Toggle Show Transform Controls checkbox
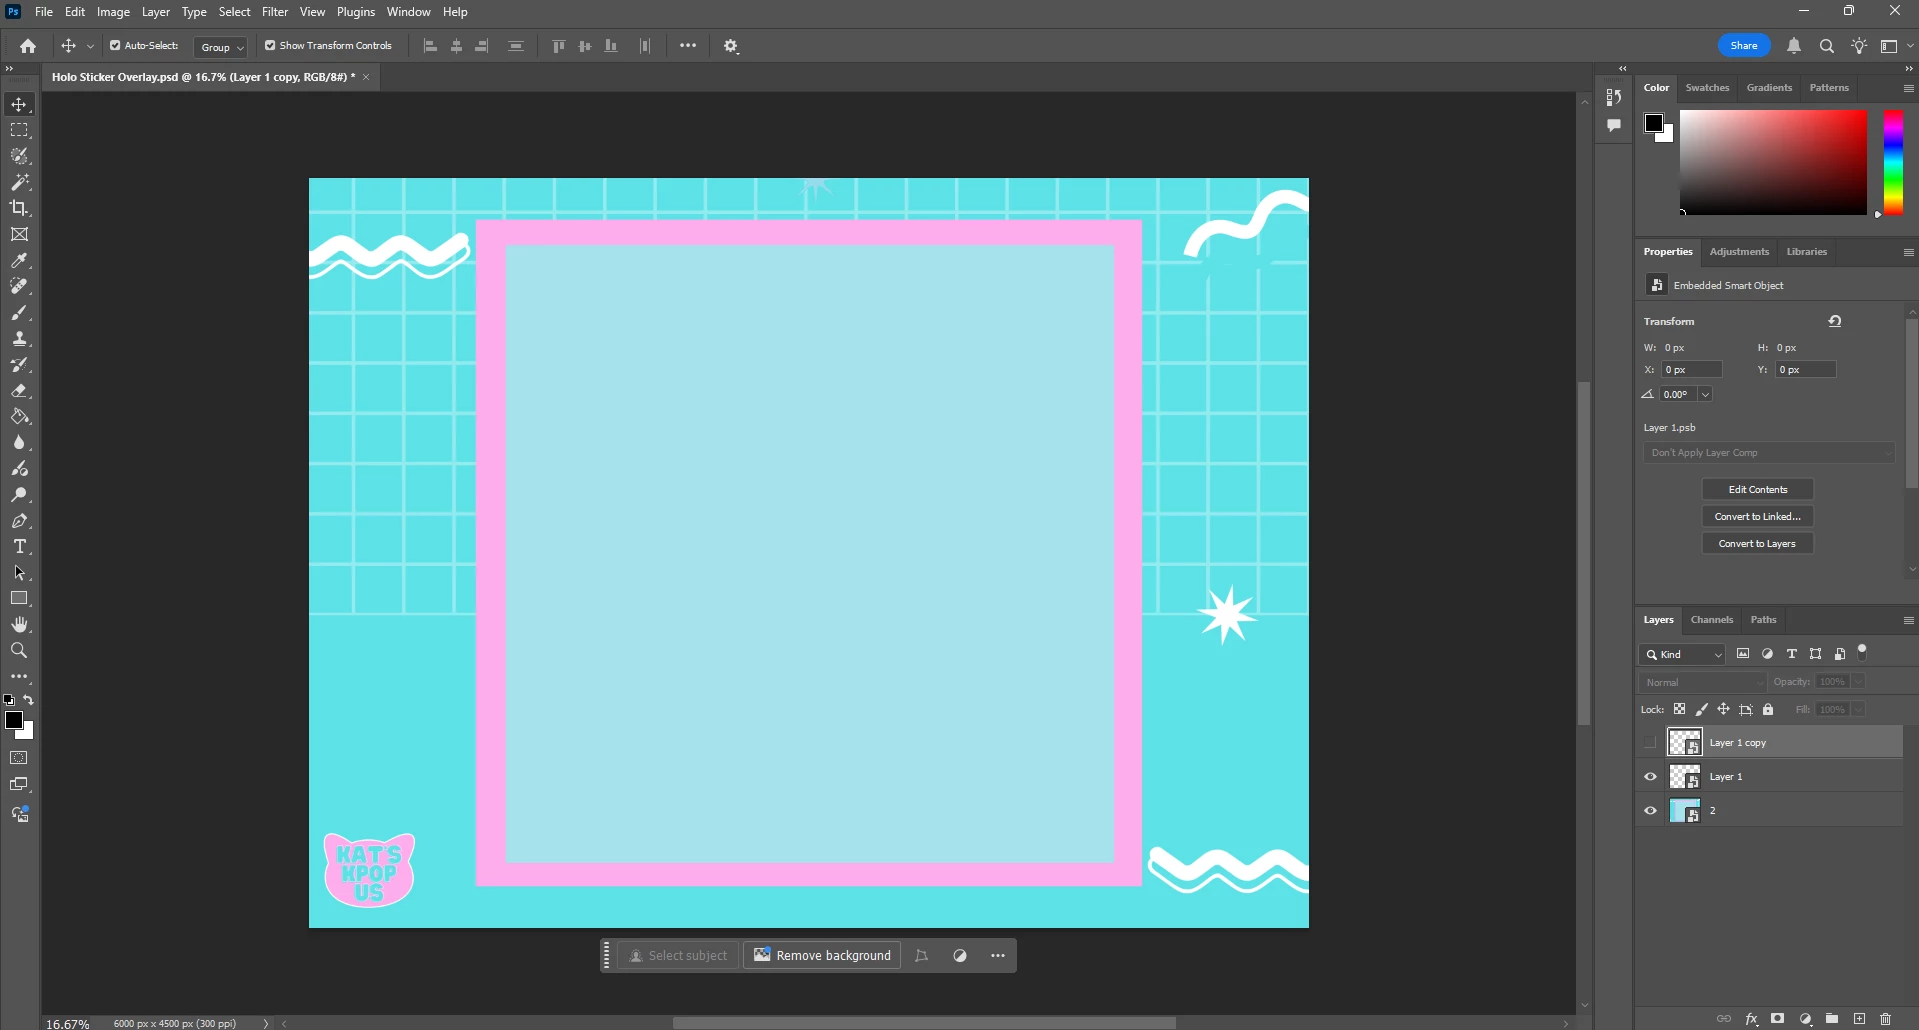1919x1030 pixels. coord(270,46)
